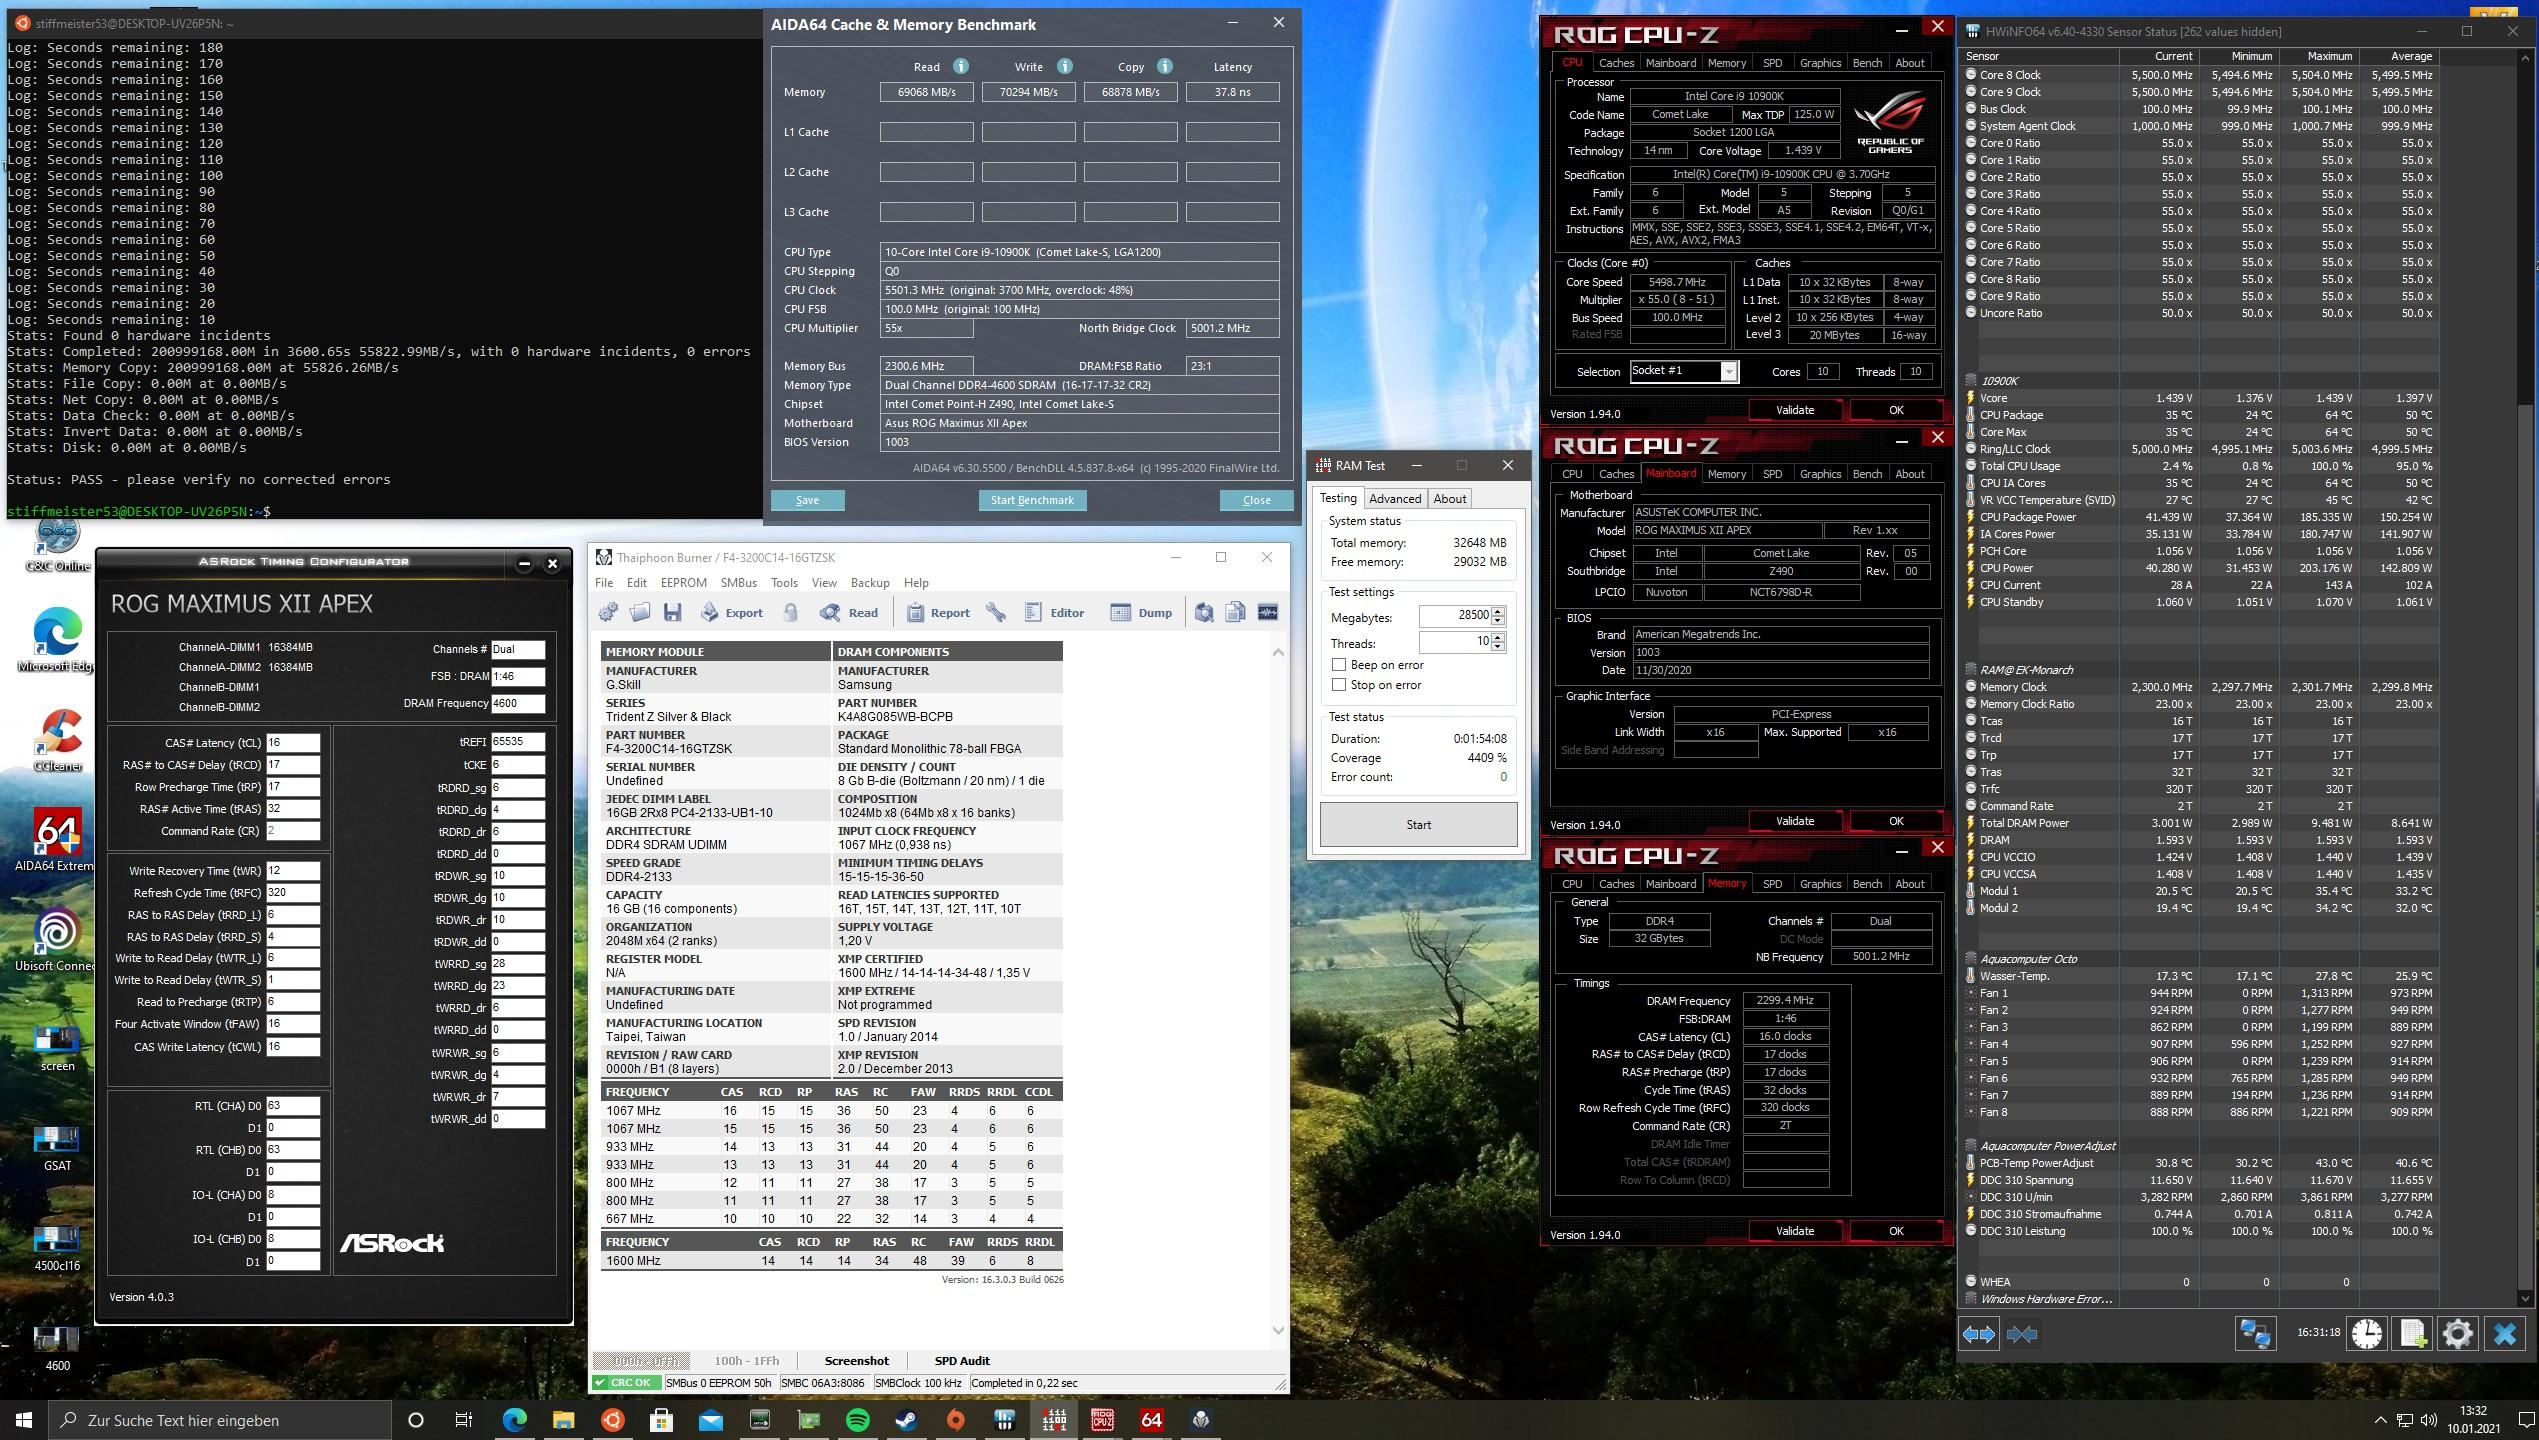
Task: Click the HWiNFO remote network monitor icon
Action: click(2255, 1333)
